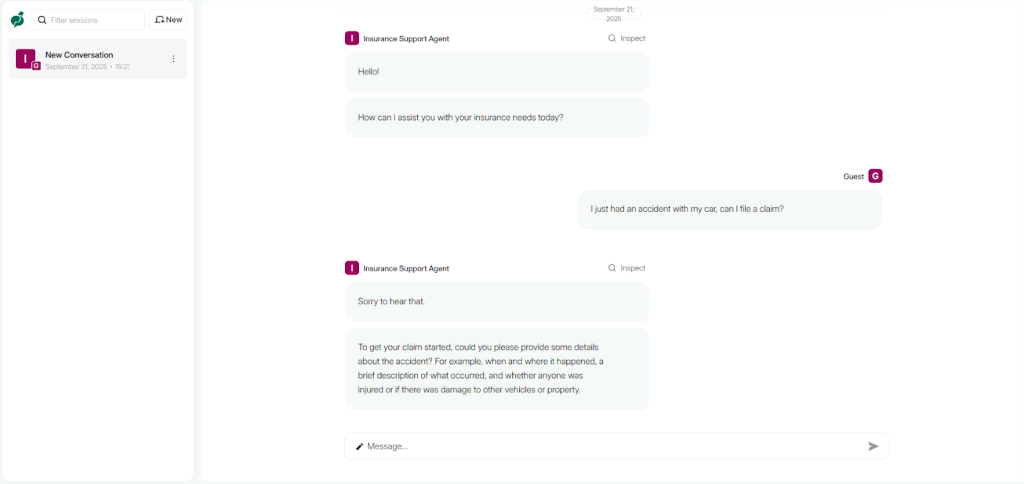Click the lower Insurance Support Agent avatar
1024x484 pixels.
352,268
